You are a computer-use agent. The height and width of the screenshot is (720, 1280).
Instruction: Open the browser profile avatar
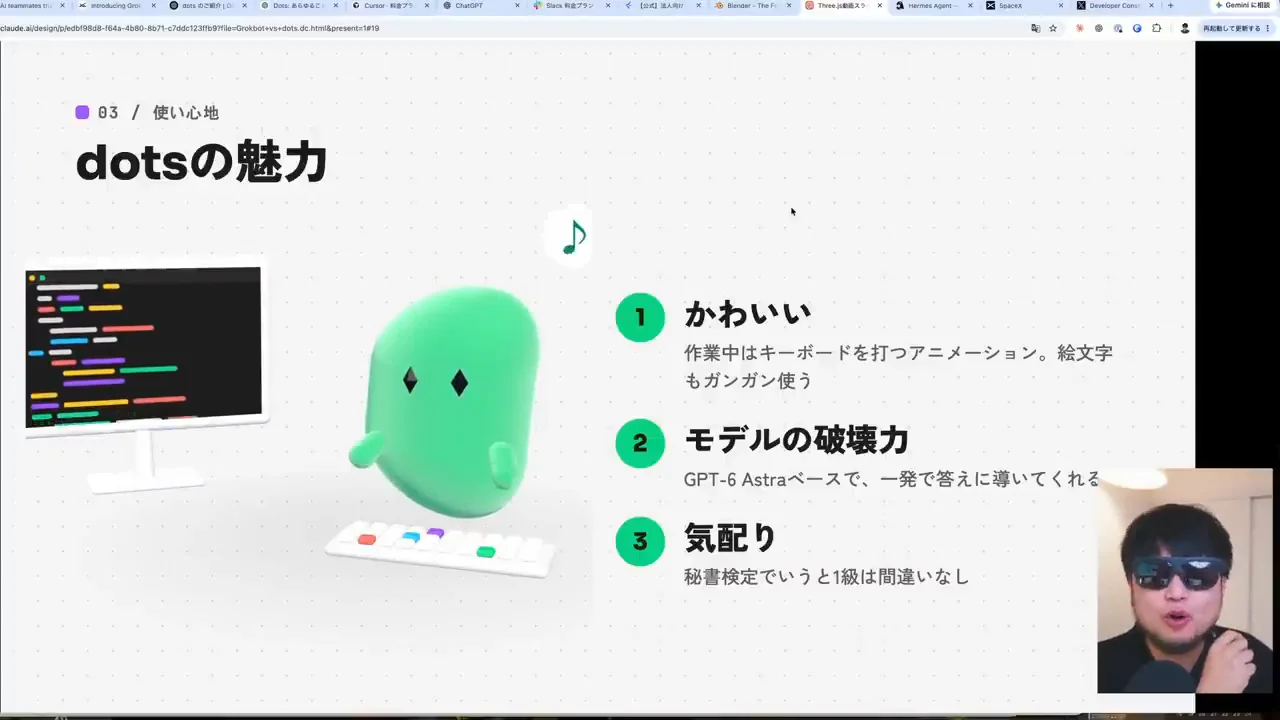(x=1185, y=28)
